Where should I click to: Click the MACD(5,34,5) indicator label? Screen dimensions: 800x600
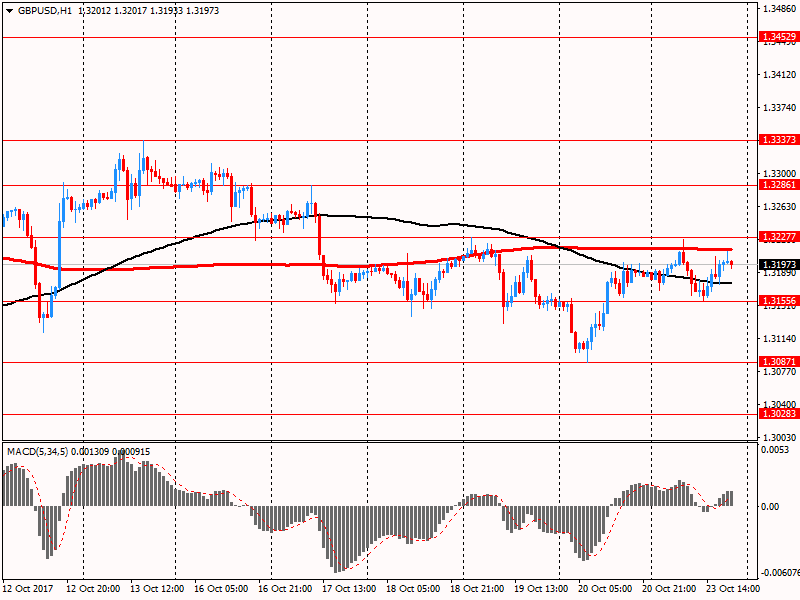(x=37, y=452)
